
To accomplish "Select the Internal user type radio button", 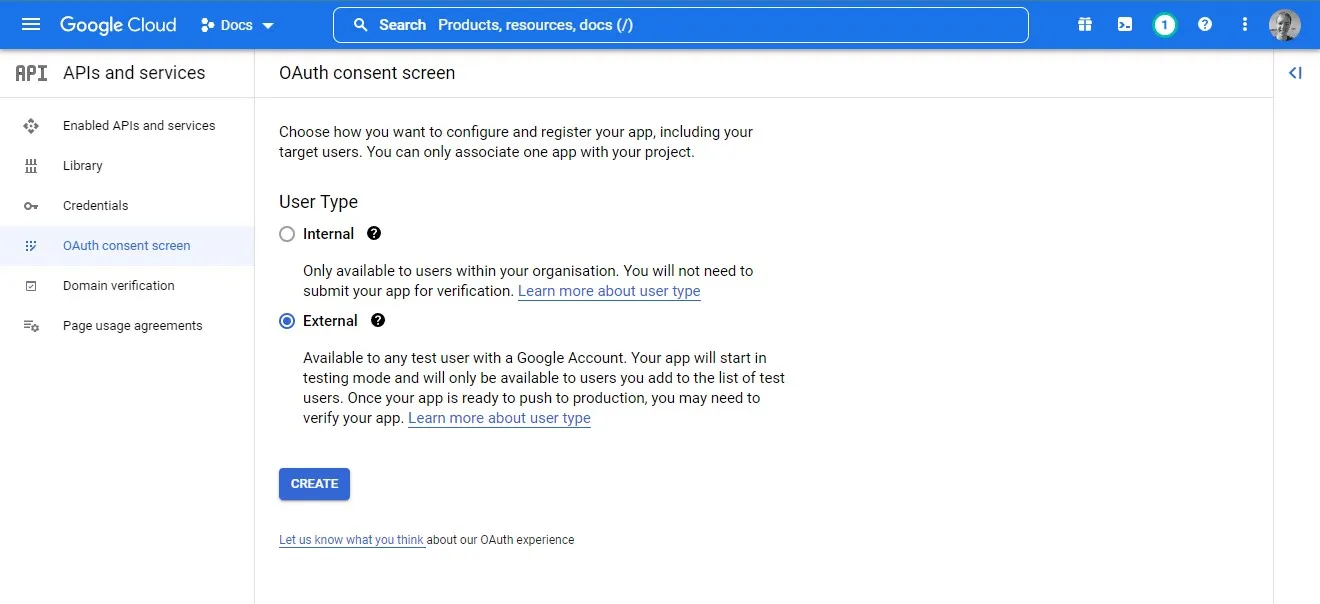I will [x=287, y=233].
